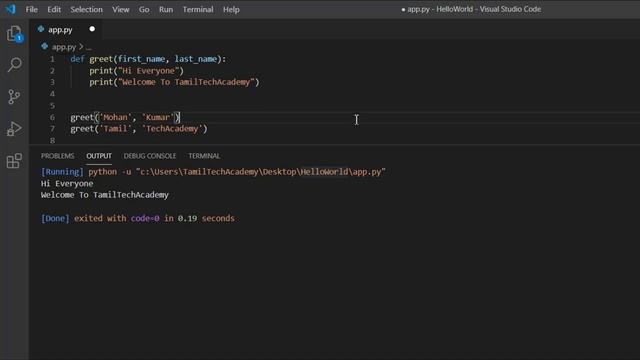Screen dimensions: 640x360
Task: Open the Run and Debug view
Action: coord(14,129)
